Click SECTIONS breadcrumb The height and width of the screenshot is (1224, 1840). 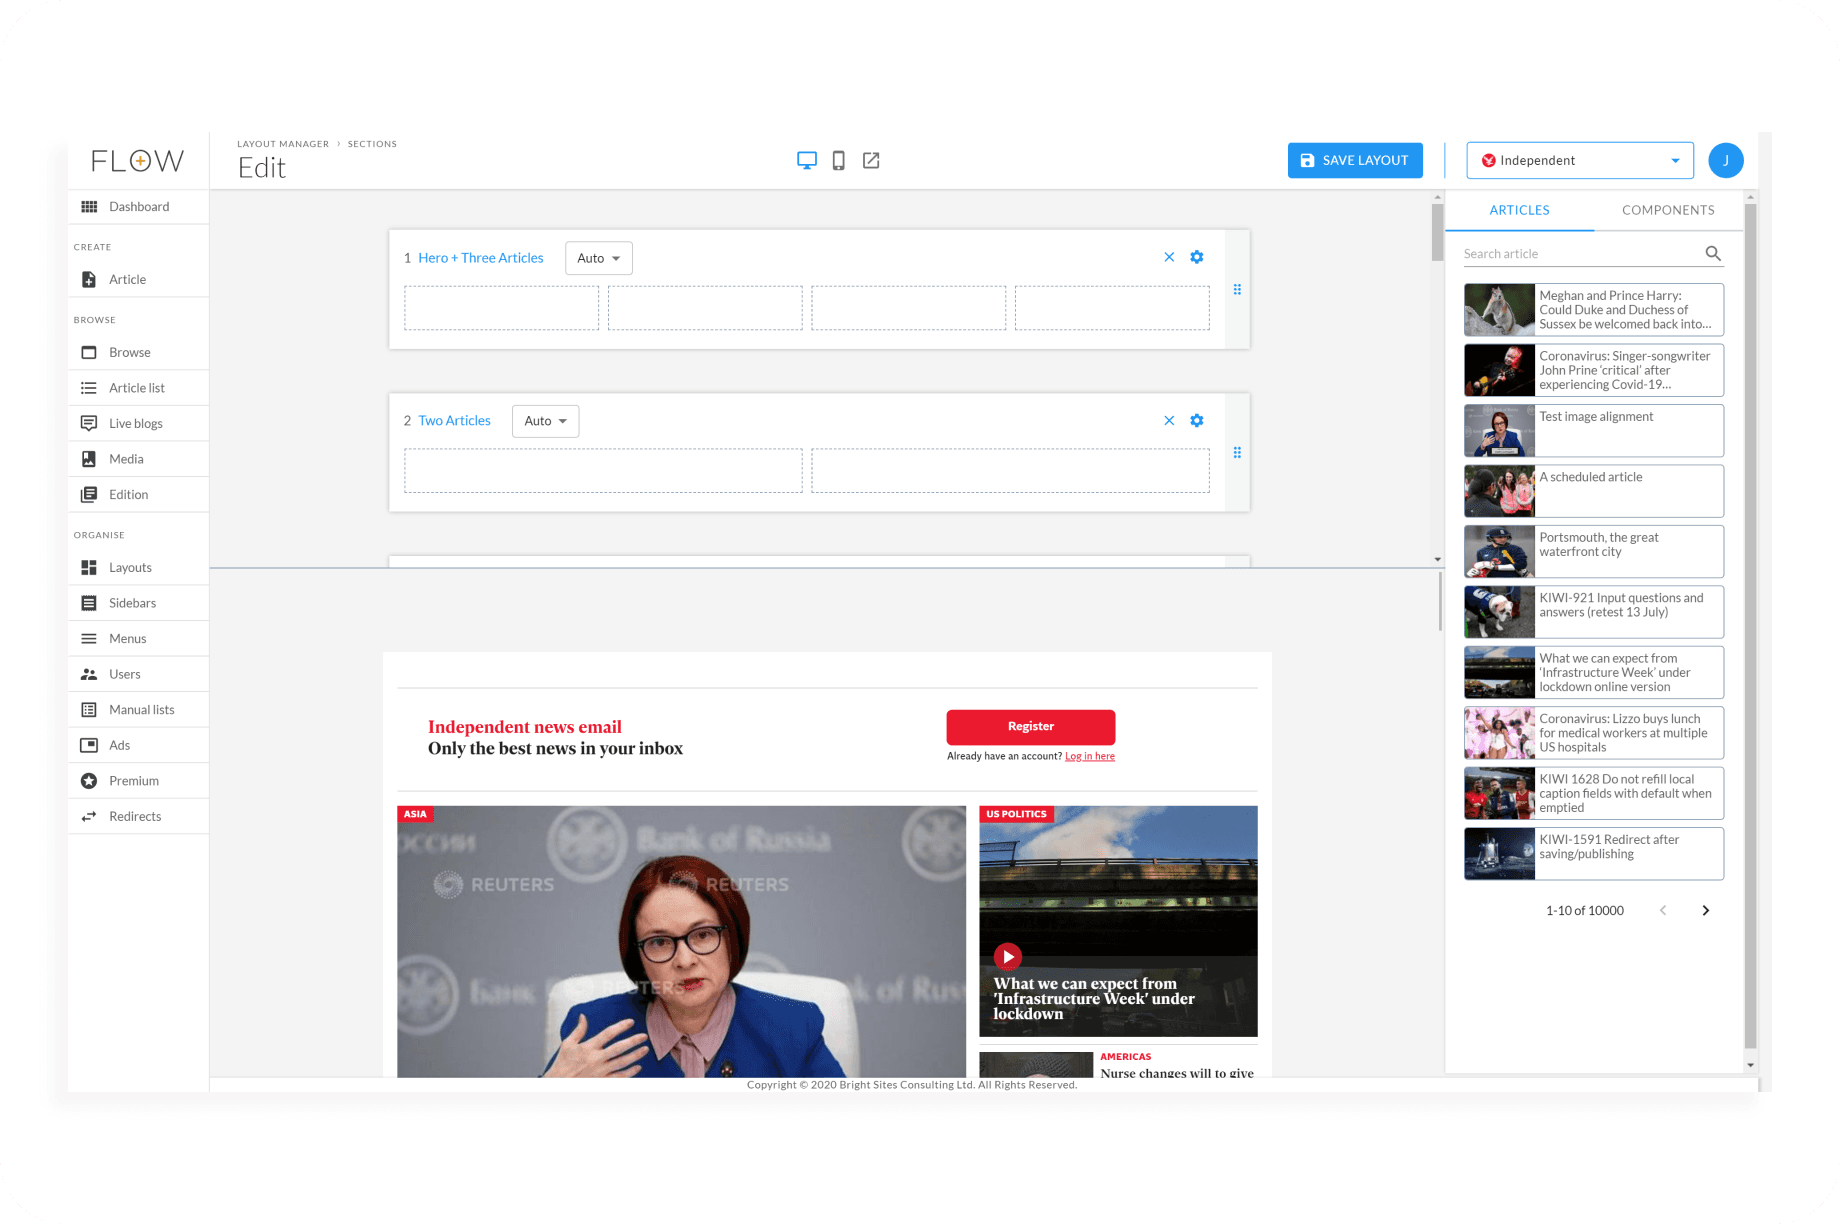coord(372,144)
